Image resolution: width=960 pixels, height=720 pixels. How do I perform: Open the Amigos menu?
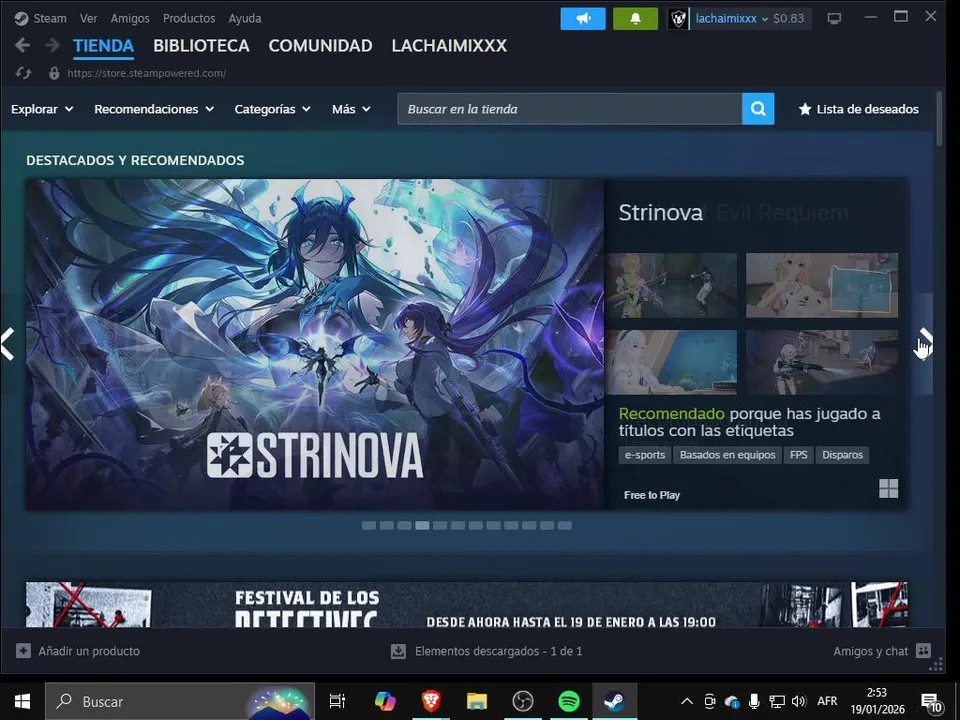pos(130,18)
